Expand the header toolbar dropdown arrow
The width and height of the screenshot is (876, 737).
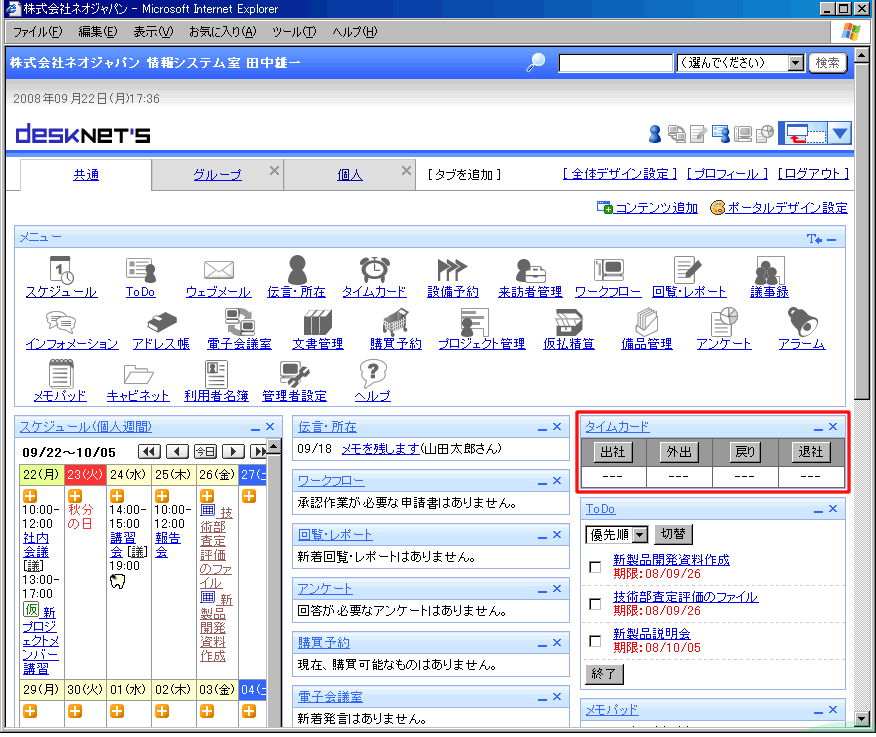840,134
